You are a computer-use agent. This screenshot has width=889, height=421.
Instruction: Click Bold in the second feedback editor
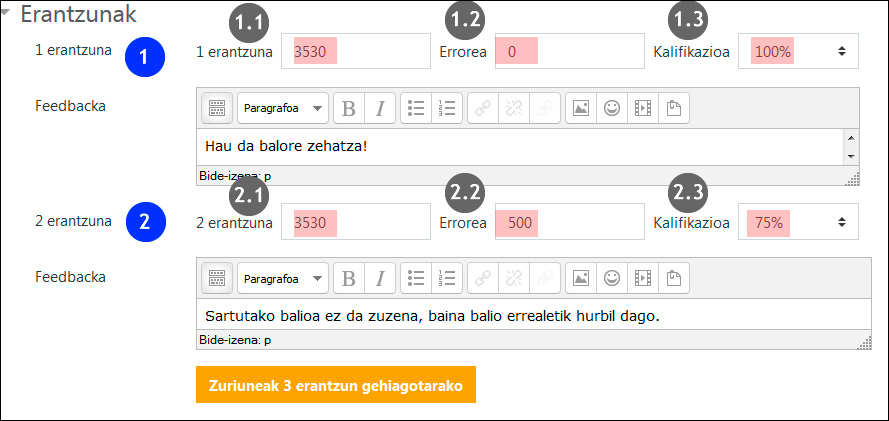pos(349,277)
